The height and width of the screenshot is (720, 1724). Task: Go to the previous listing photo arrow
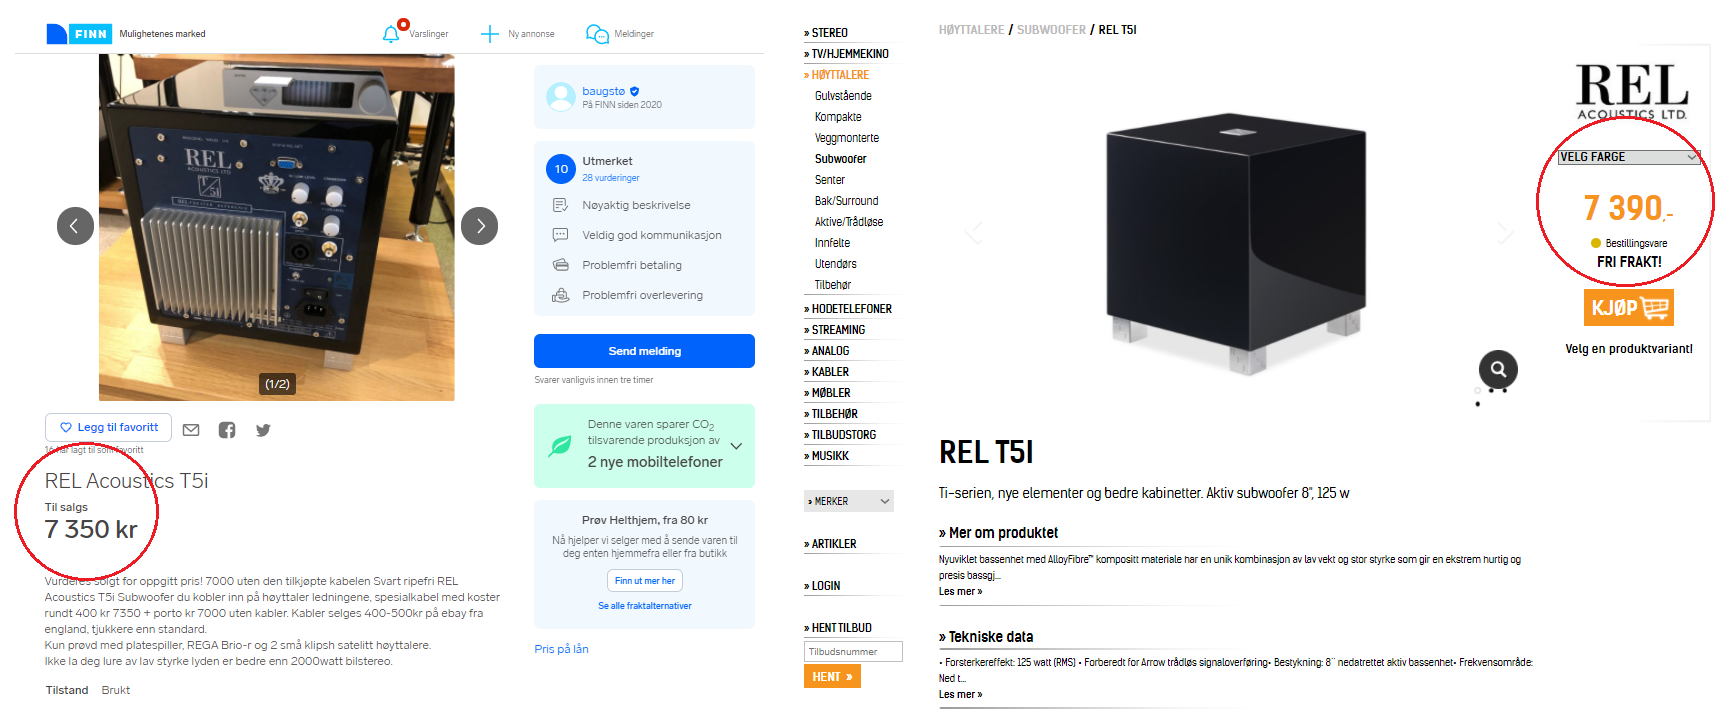point(75,226)
